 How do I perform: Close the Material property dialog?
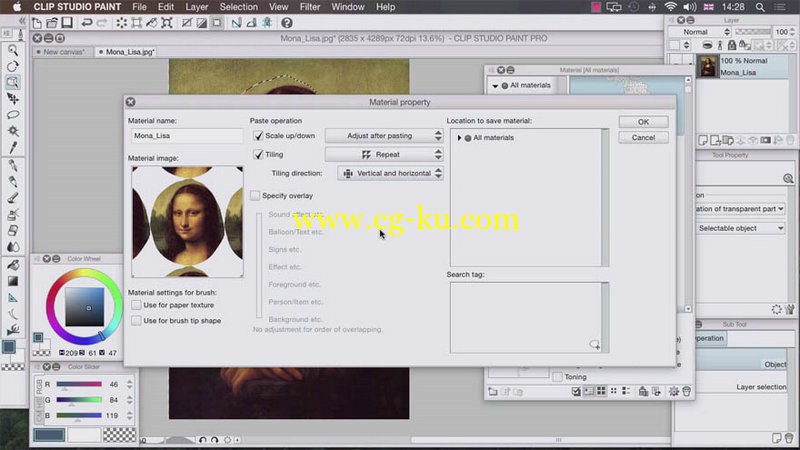click(131, 102)
